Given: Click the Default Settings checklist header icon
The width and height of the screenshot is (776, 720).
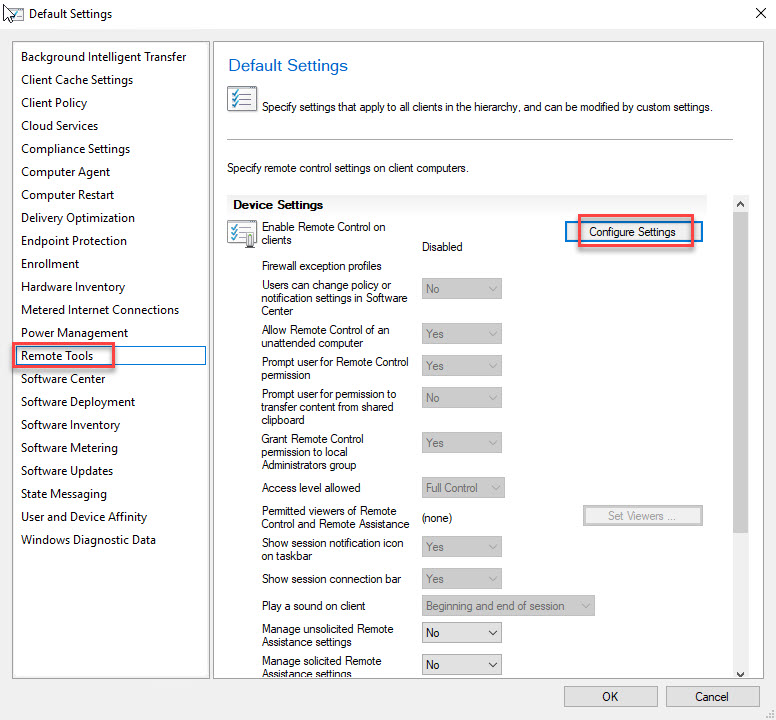Looking at the screenshot, I should (x=242, y=99).
